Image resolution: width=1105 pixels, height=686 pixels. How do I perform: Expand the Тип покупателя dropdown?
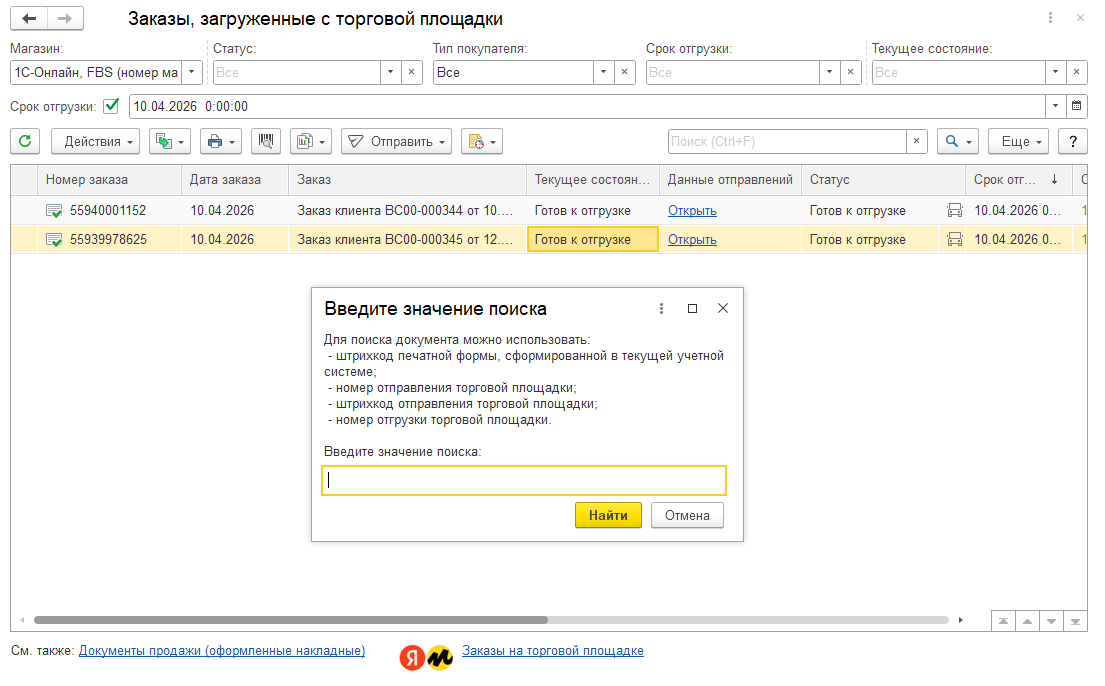pos(603,72)
